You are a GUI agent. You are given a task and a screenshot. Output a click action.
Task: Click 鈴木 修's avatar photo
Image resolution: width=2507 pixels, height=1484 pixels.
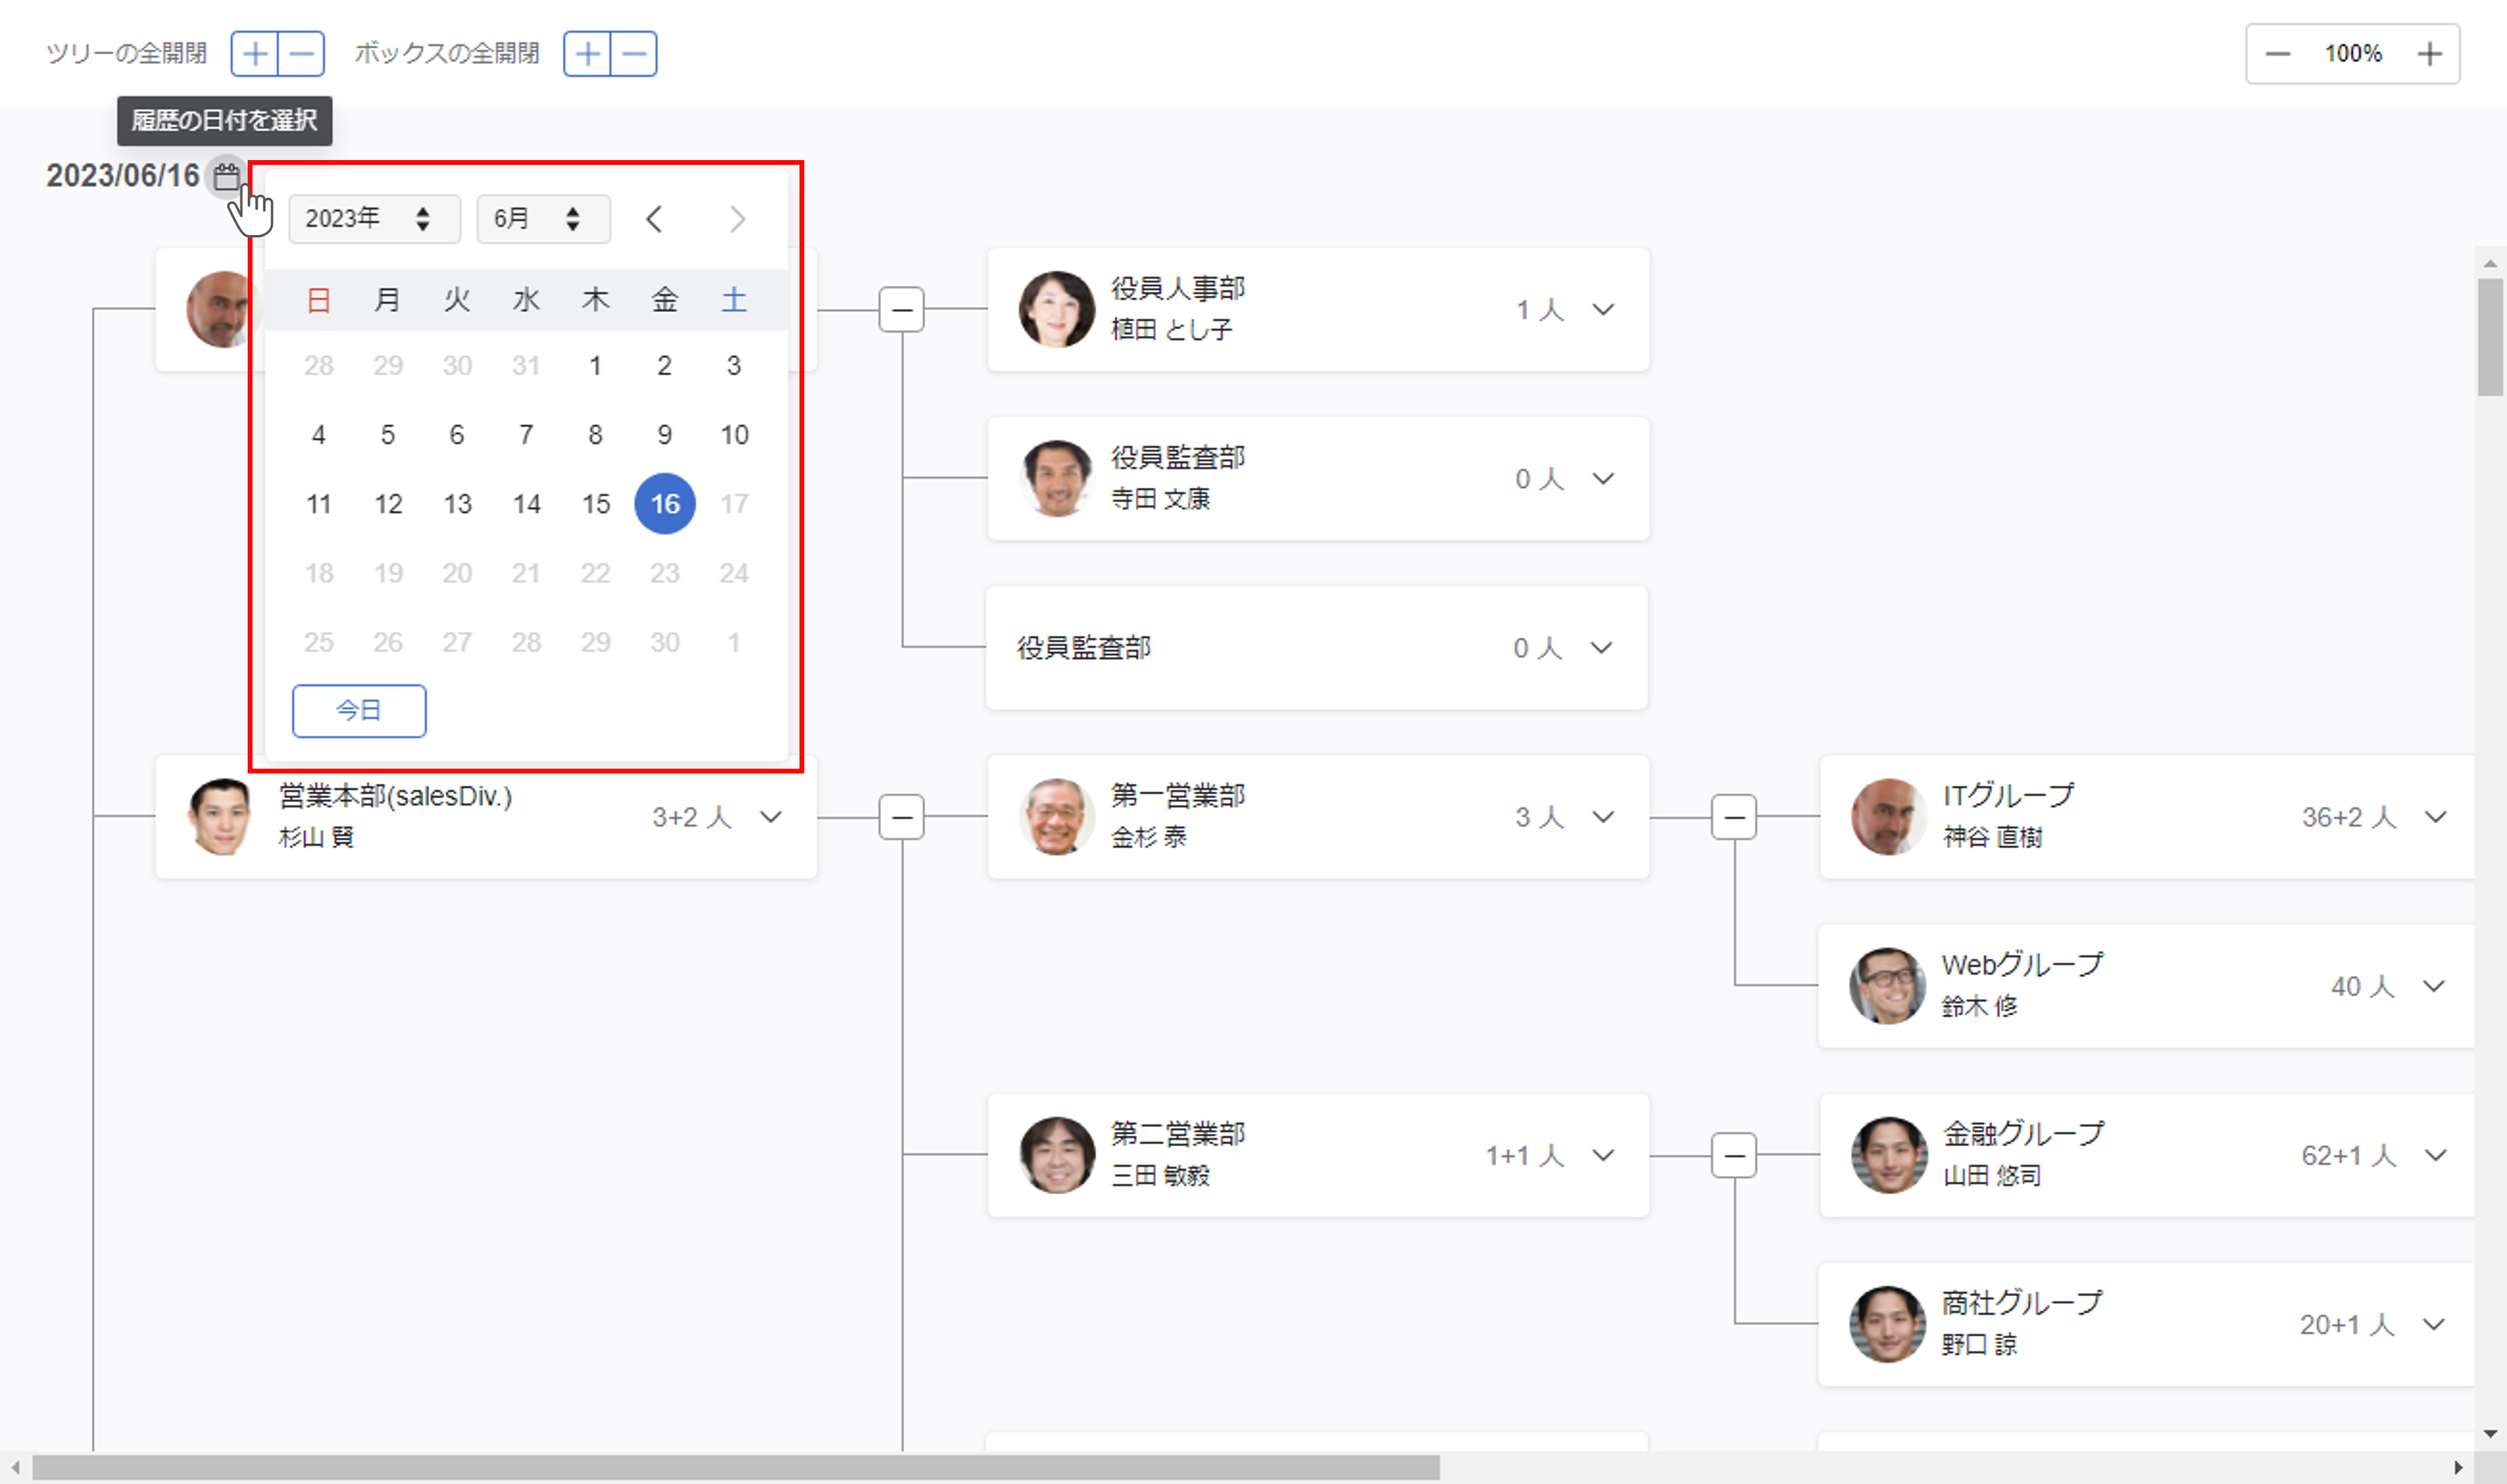click(x=1887, y=986)
